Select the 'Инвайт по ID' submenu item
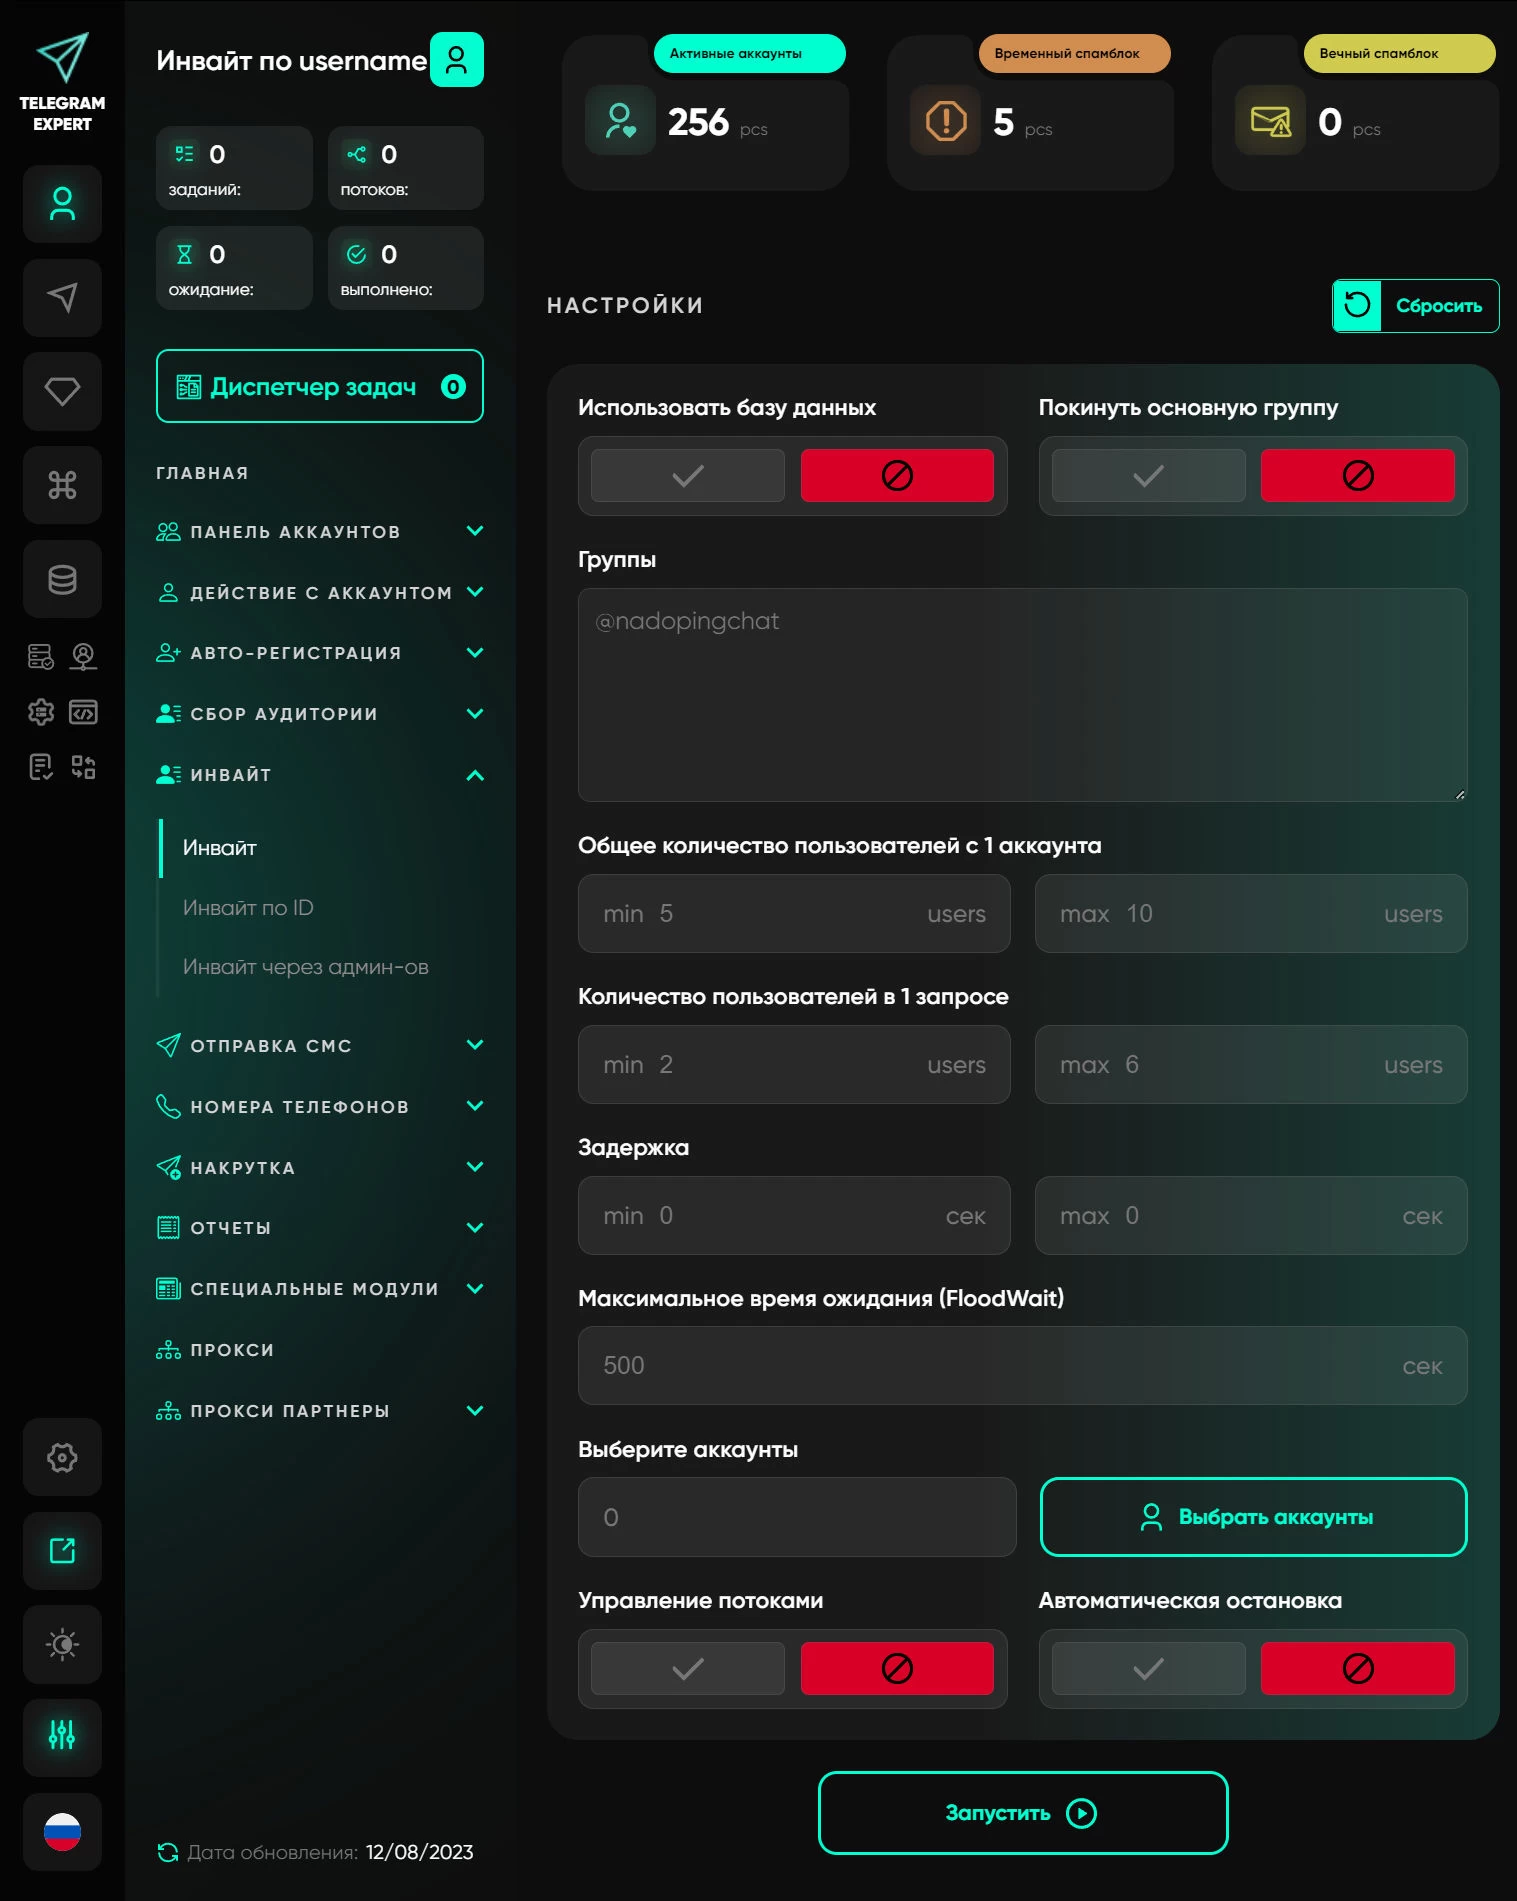The width and height of the screenshot is (1517, 1901). (x=248, y=908)
